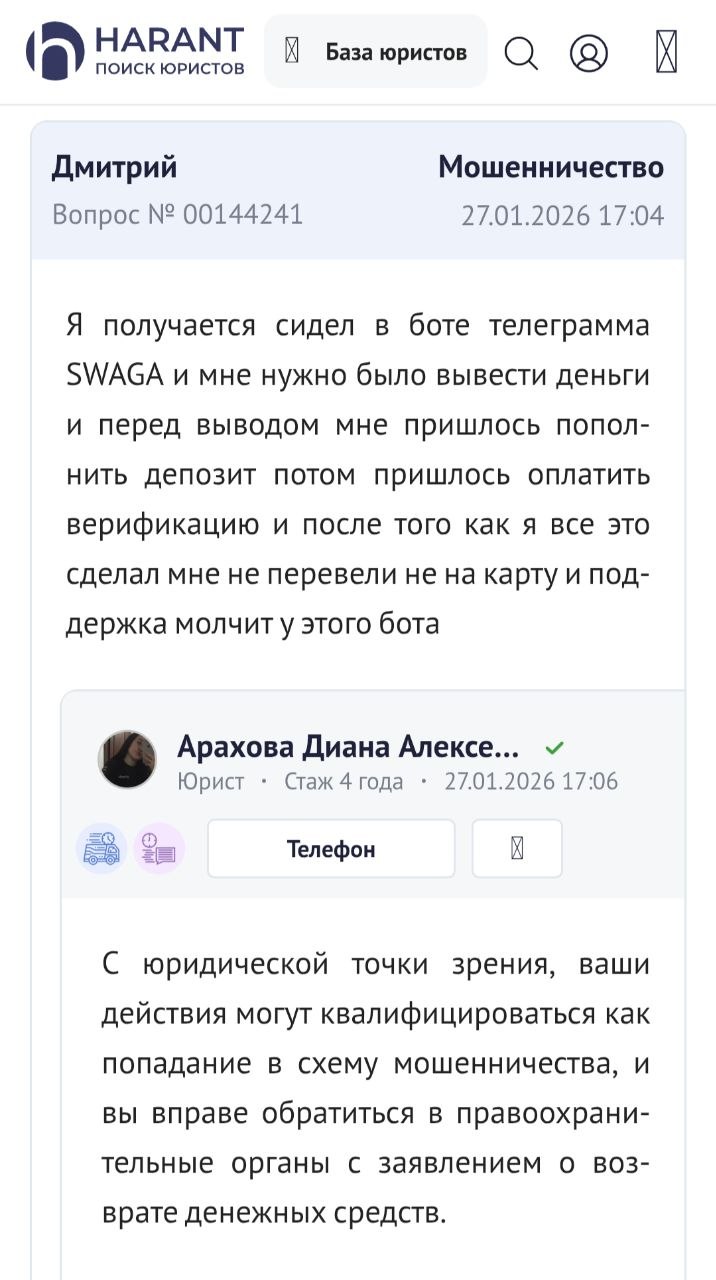
Task: Click the green verified checkmark
Action: [554, 747]
